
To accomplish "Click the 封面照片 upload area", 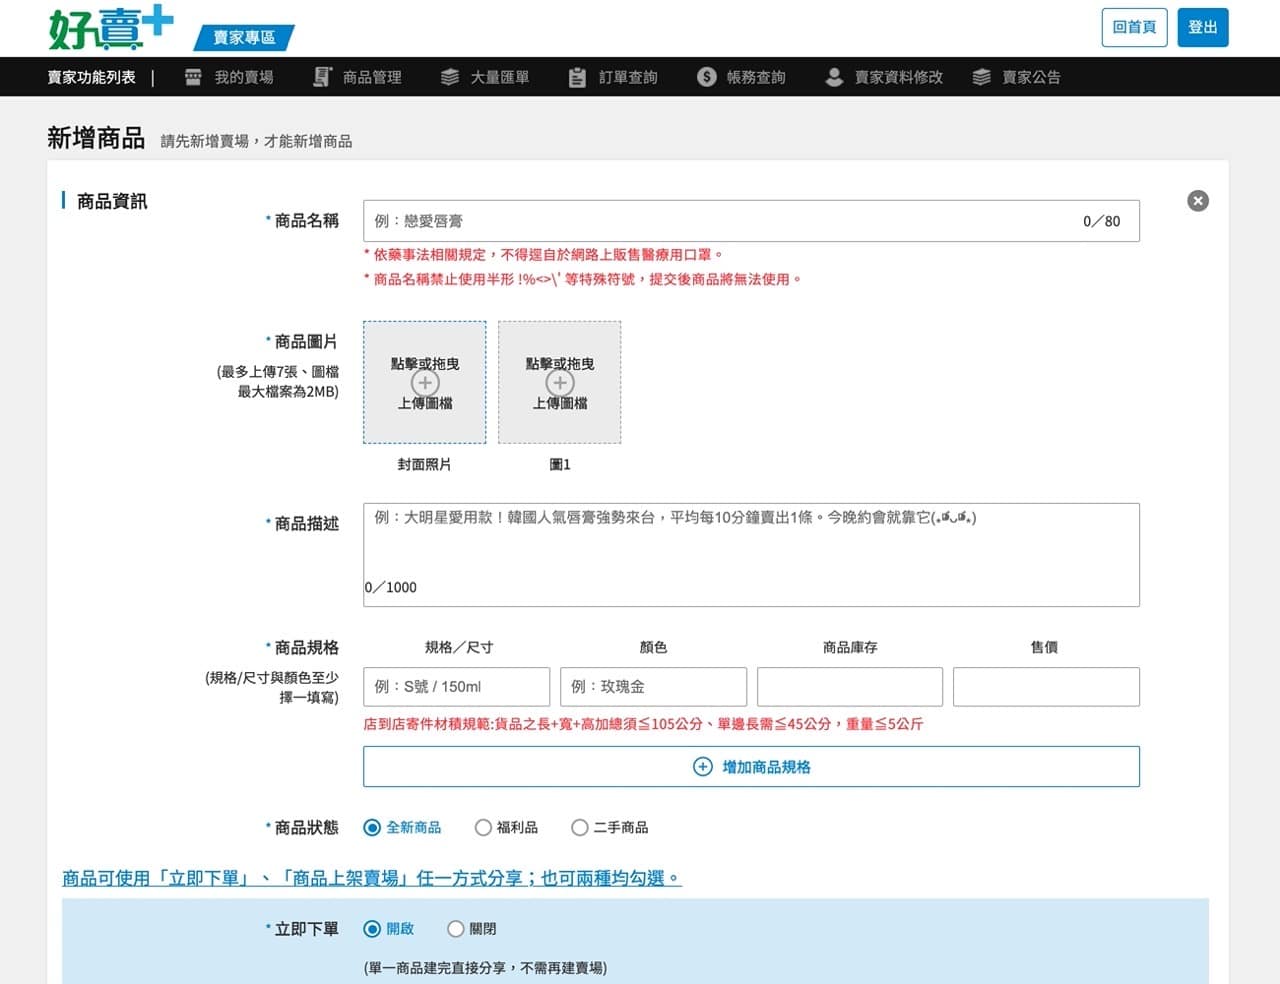I will (x=425, y=382).
